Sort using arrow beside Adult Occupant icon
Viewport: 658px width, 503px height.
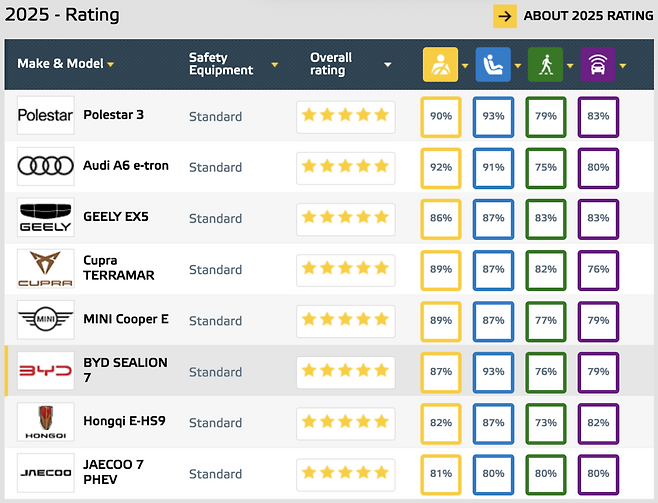pos(465,65)
